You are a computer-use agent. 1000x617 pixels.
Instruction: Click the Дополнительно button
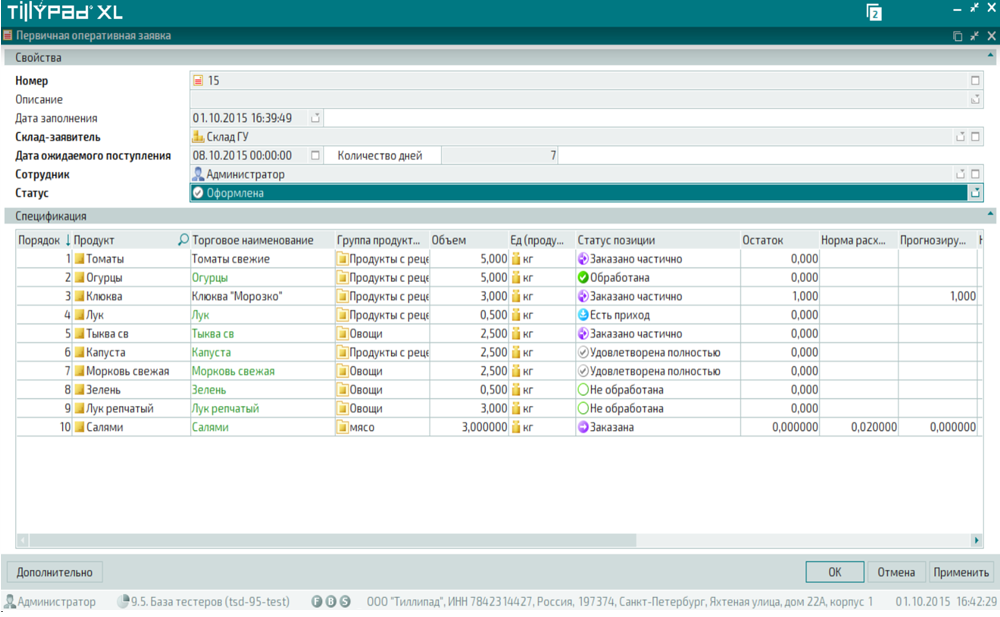point(55,573)
